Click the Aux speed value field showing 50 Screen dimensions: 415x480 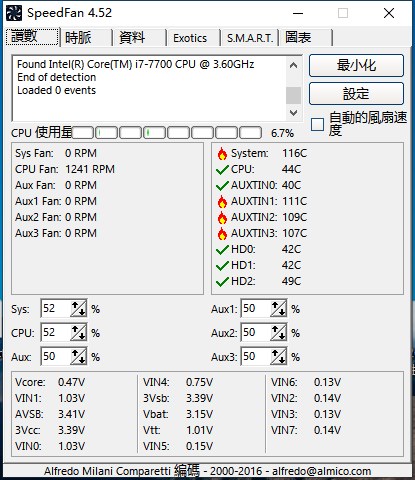pos(55,357)
